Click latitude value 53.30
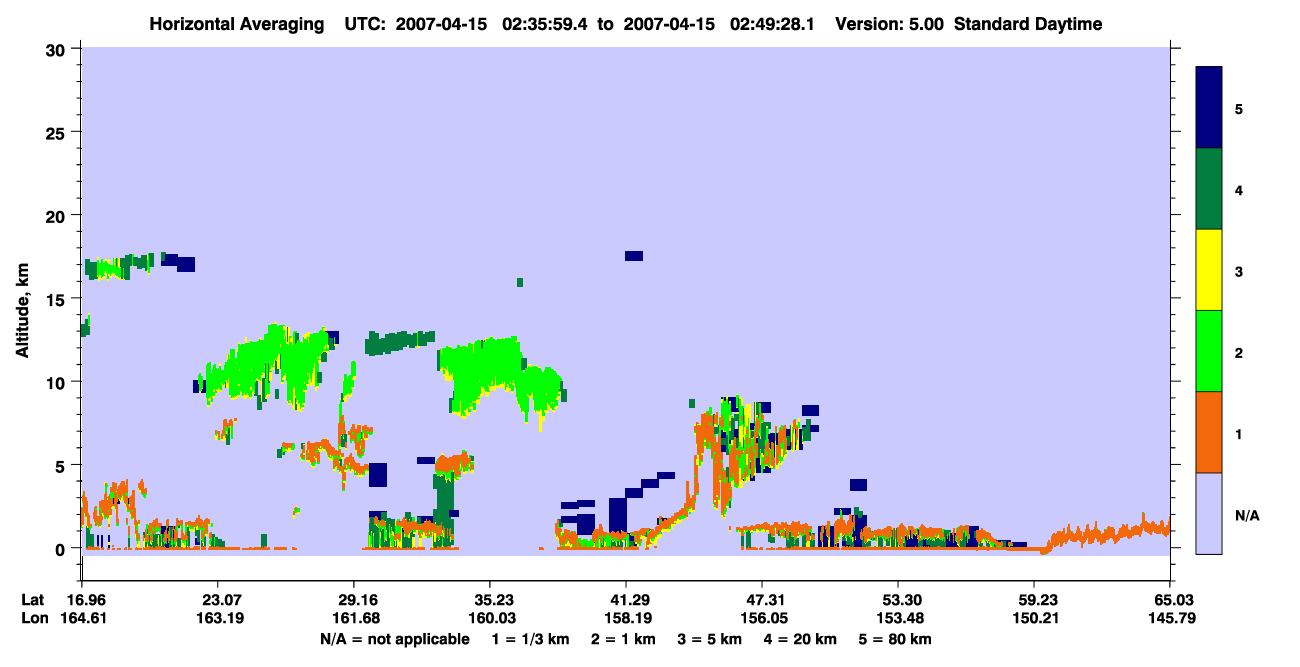This screenshot has width=1300, height=667. pyautogui.click(x=898, y=600)
